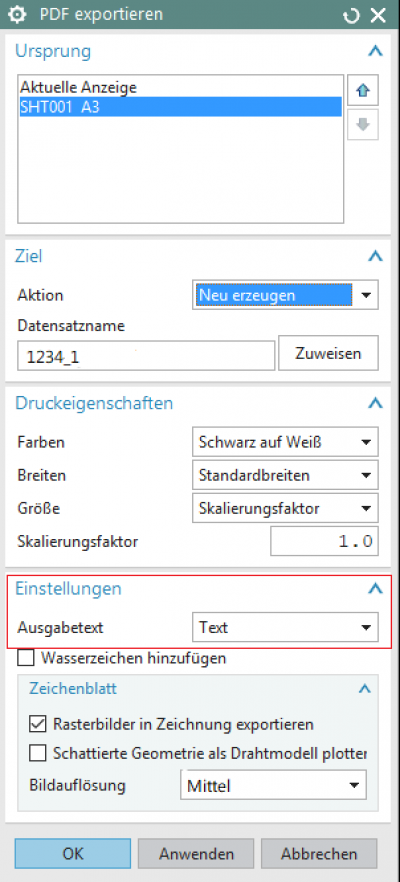
Task: Open the Farben dropdown
Action: click(285, 442)
